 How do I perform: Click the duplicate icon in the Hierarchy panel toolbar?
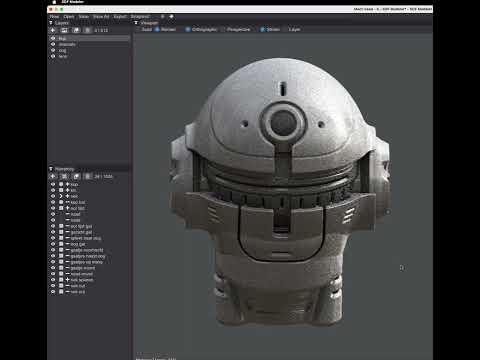tap(76, 176)
